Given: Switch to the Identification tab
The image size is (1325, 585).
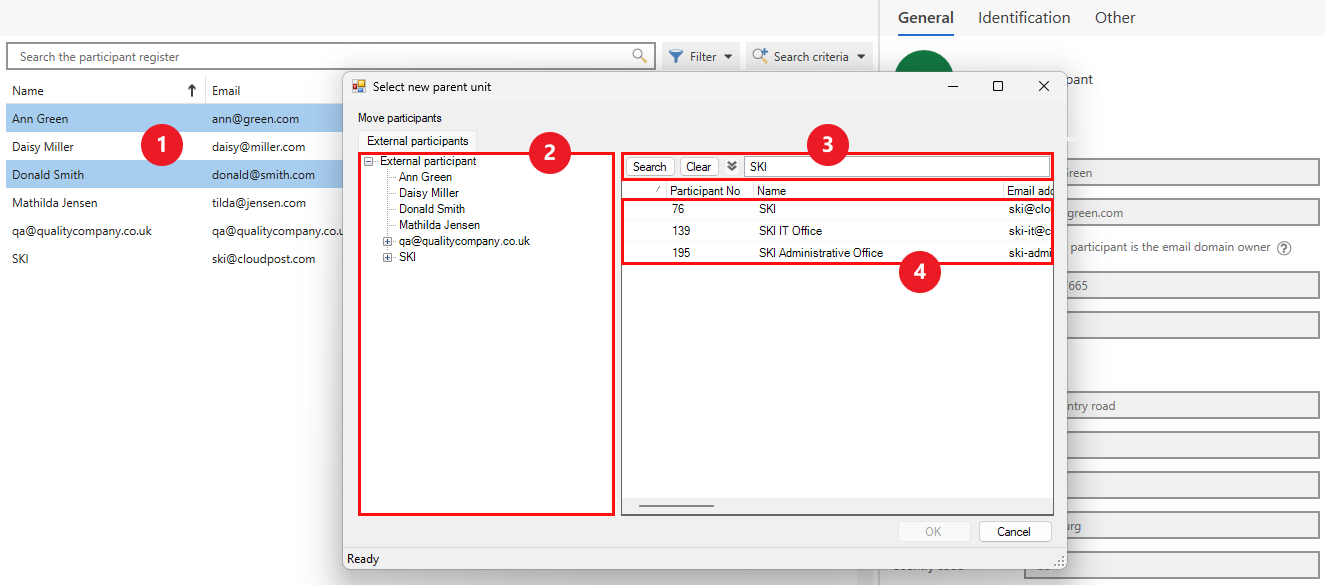Looking at the screenshot, I should tap(1023, 18).
